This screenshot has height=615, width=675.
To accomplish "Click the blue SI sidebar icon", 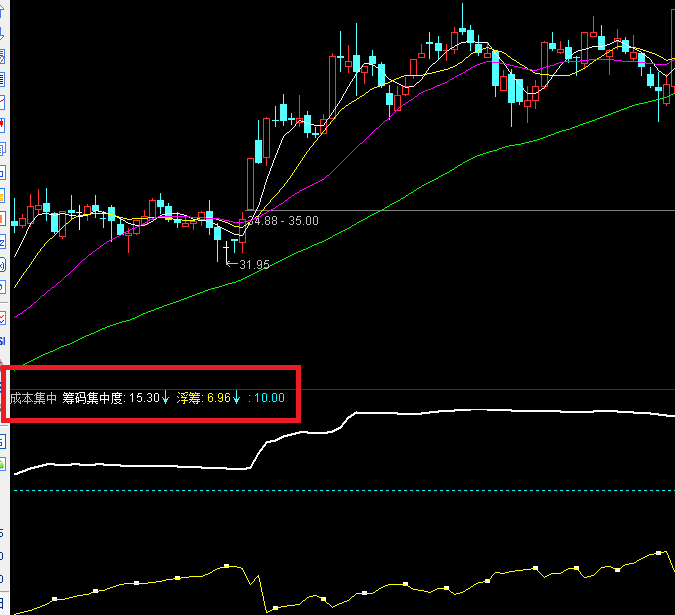I will (2, 342).
